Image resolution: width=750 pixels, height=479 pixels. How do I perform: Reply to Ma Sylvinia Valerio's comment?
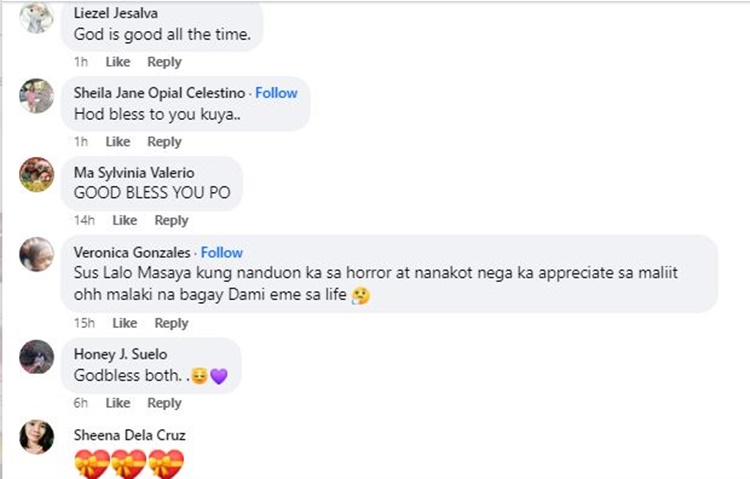click(x=171, y=220)
